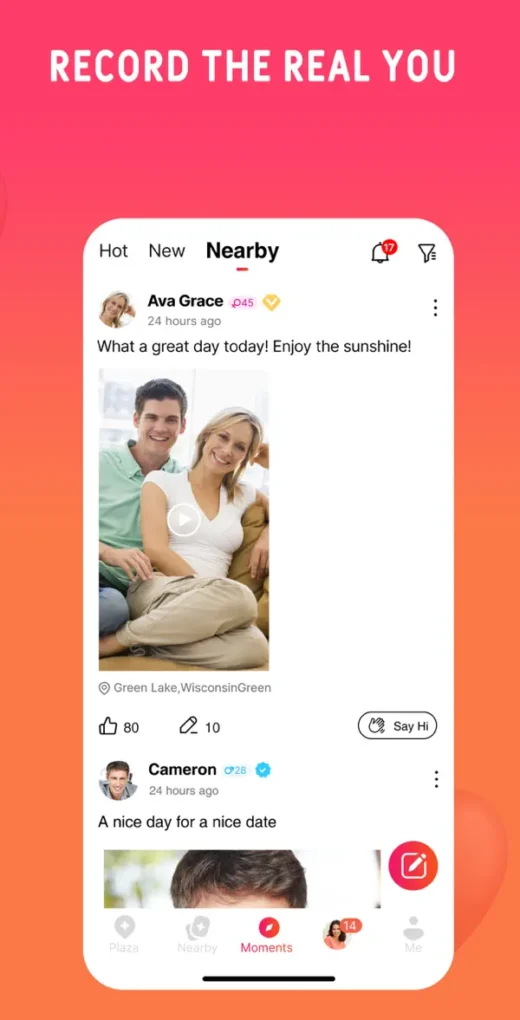This screenshot has width=520, height=1020.
Task: Open the filter funnel icon
Action: point(427,253)
